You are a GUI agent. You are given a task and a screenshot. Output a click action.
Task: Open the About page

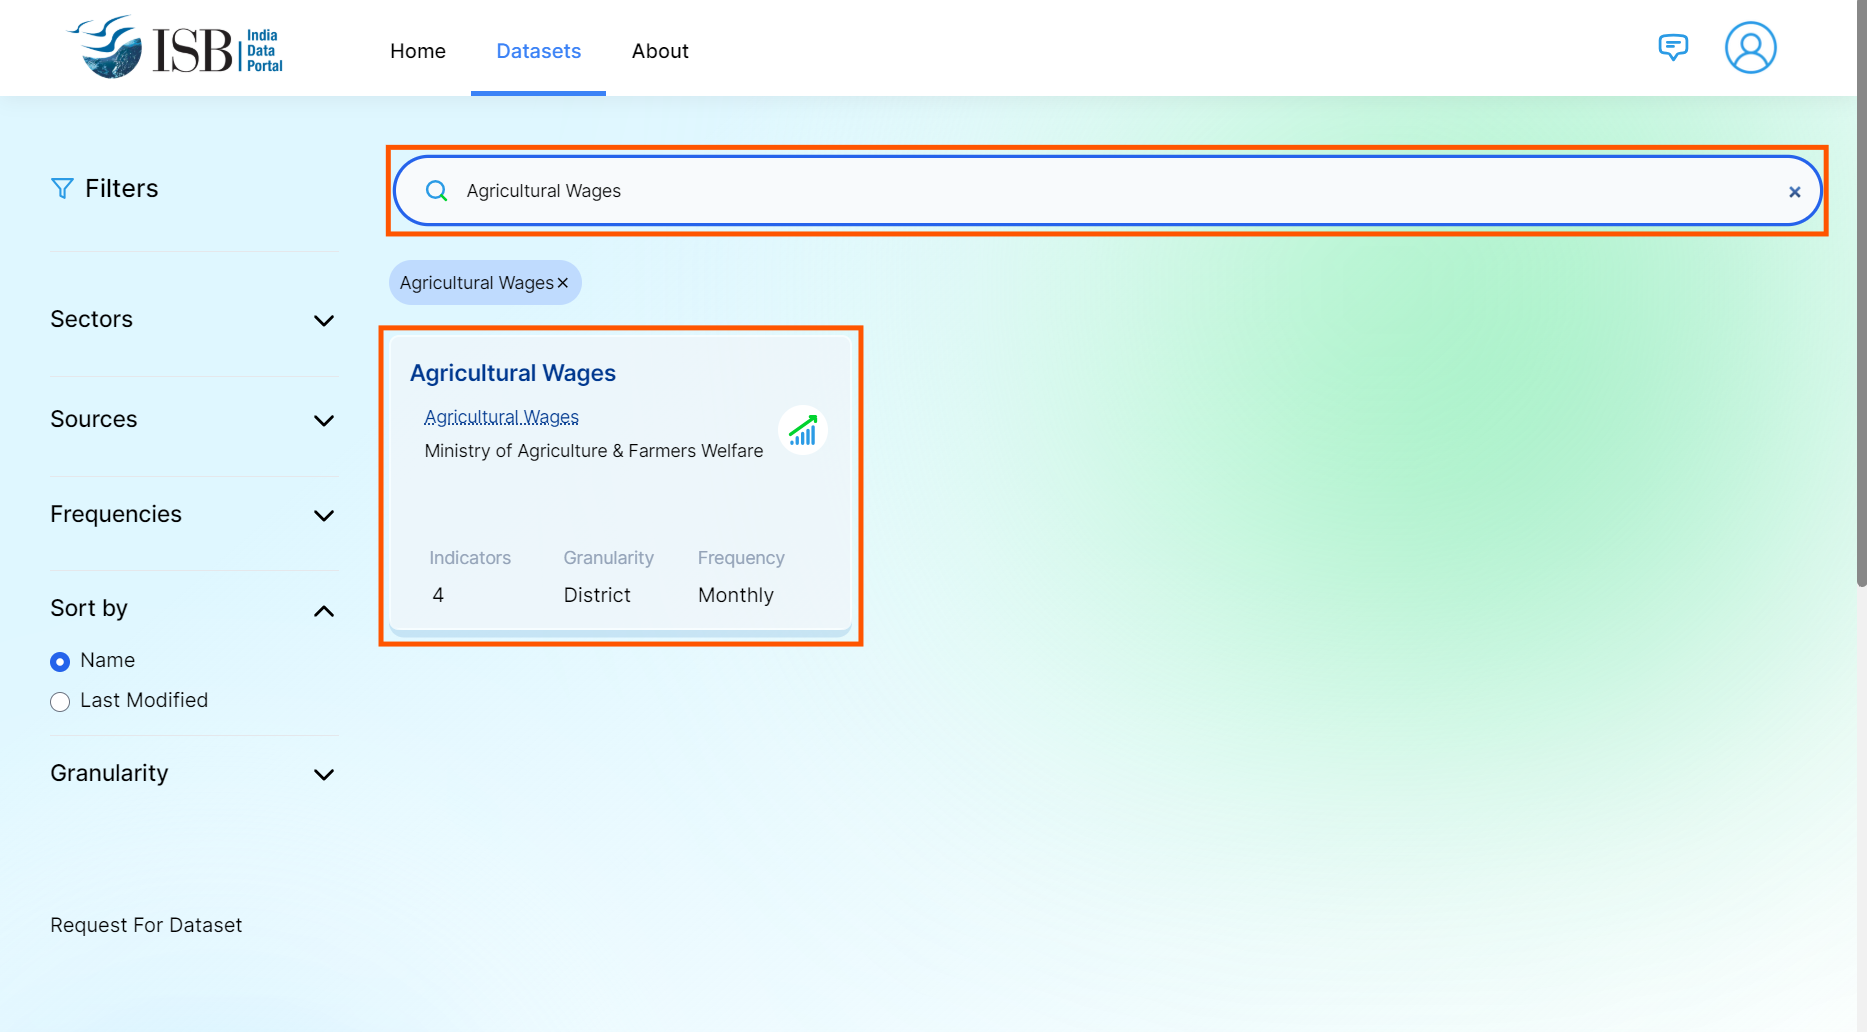click(x=660, y=51)
